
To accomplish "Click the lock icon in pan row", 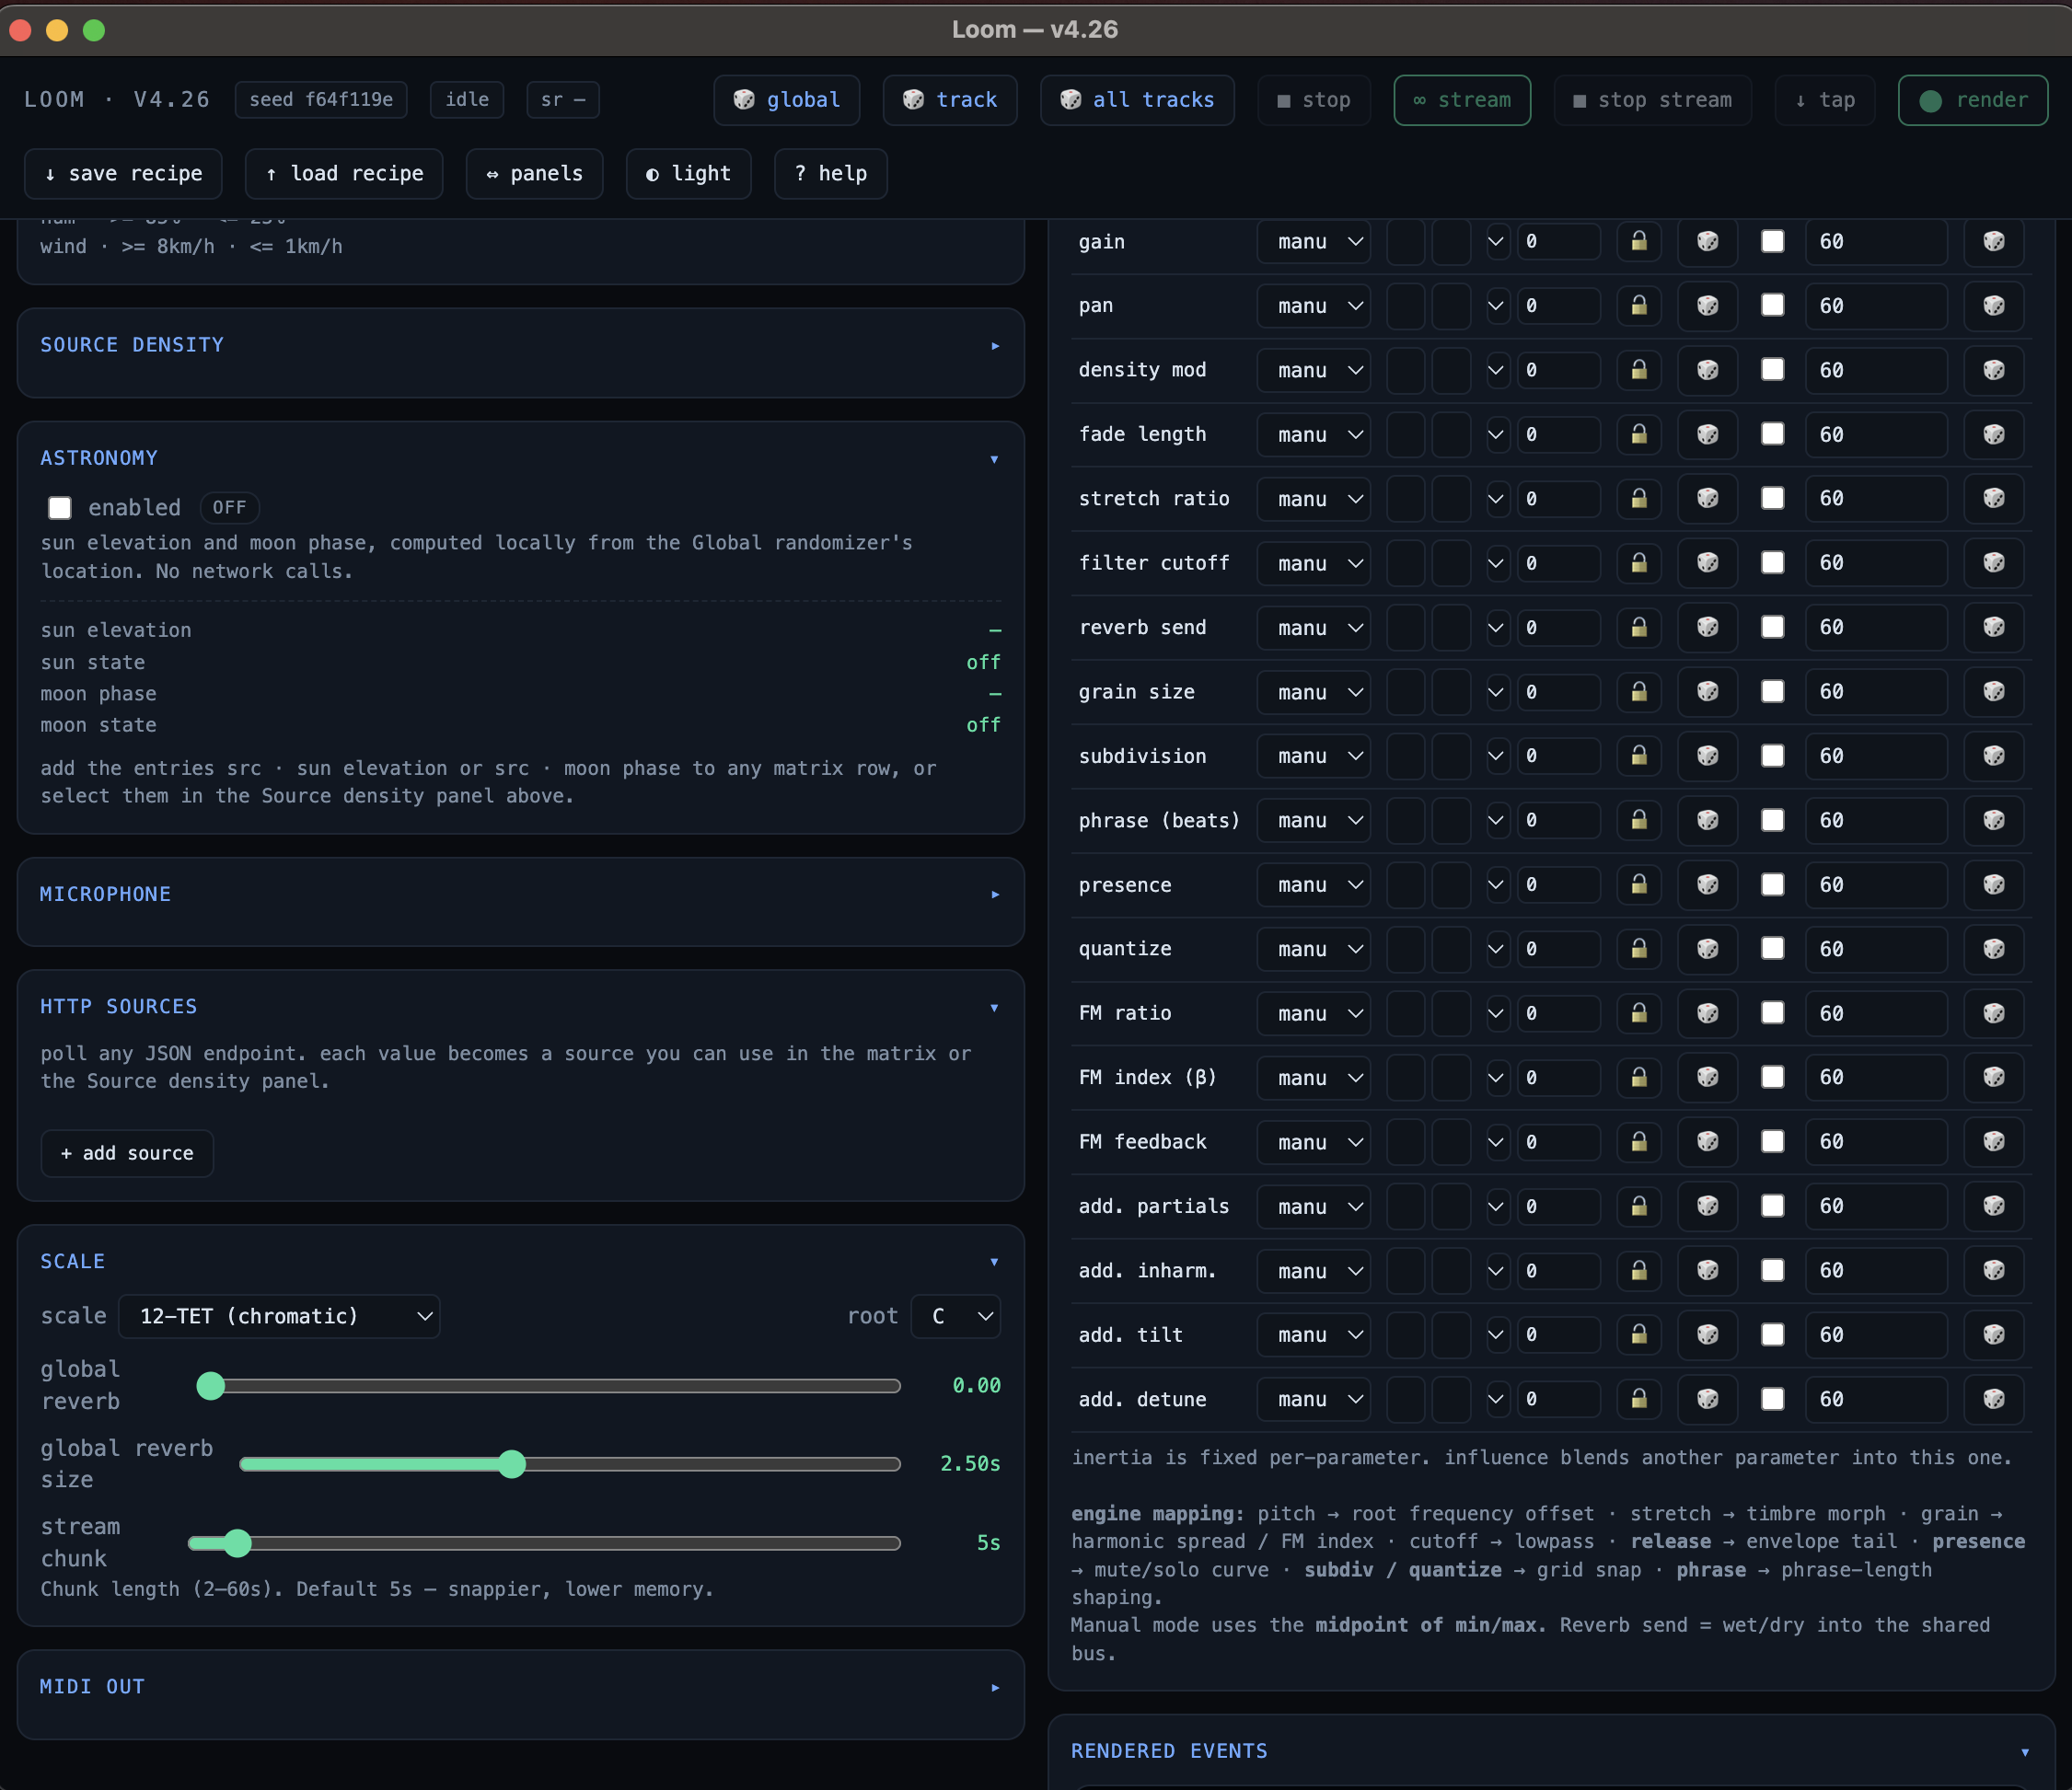I will pos(1639,306).
